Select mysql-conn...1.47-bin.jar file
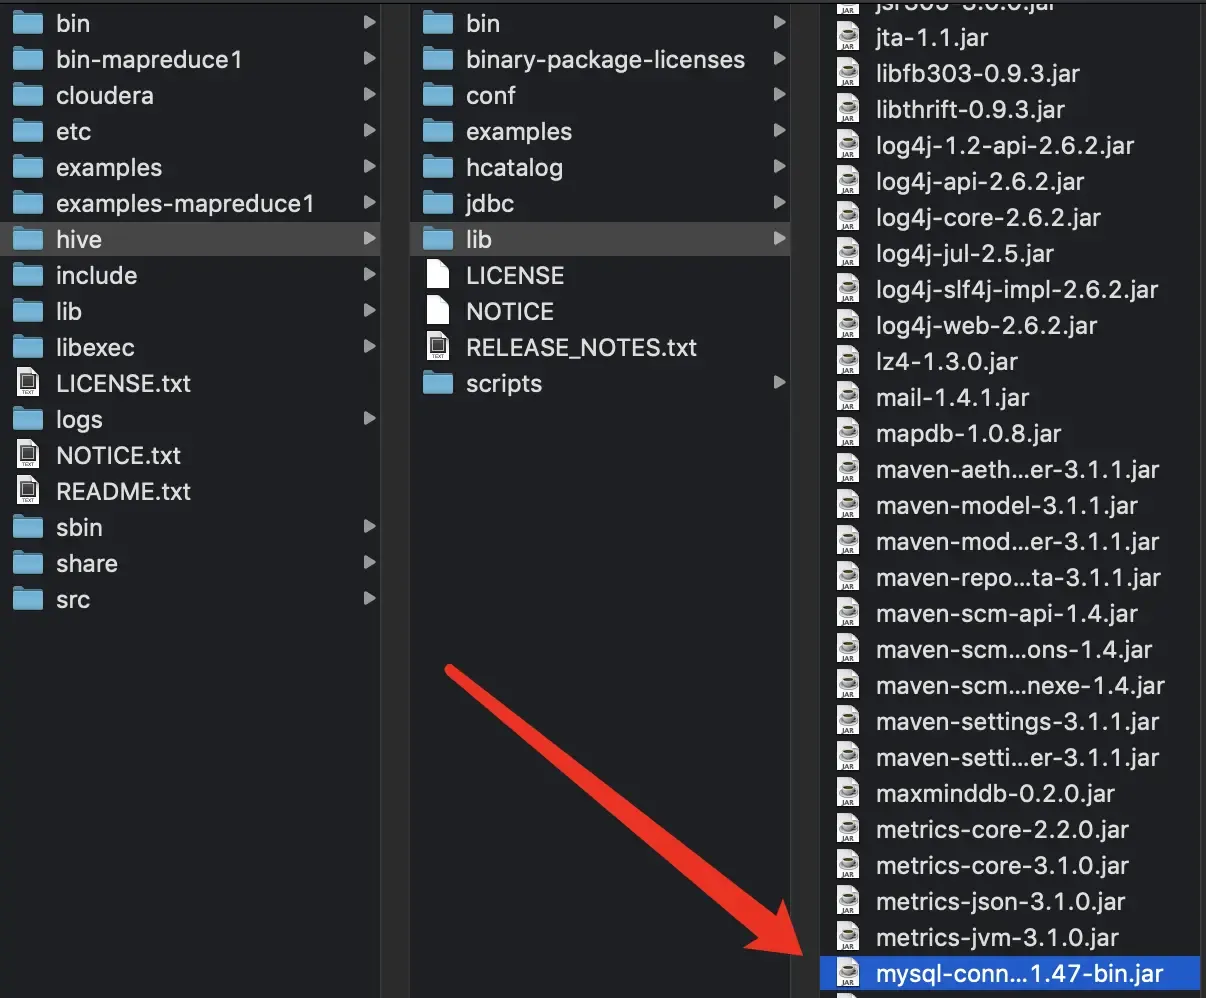Viewport: 1206px width, 998px height. 1010,973
